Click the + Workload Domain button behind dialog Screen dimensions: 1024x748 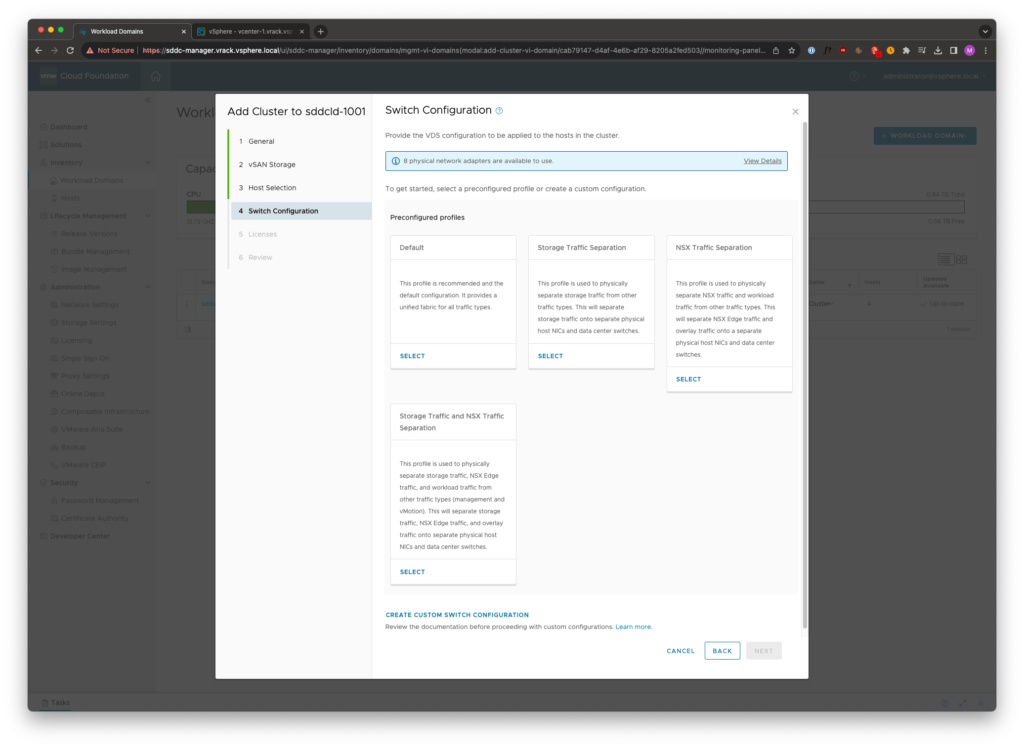pyautogui.click(x=925, y=136)
